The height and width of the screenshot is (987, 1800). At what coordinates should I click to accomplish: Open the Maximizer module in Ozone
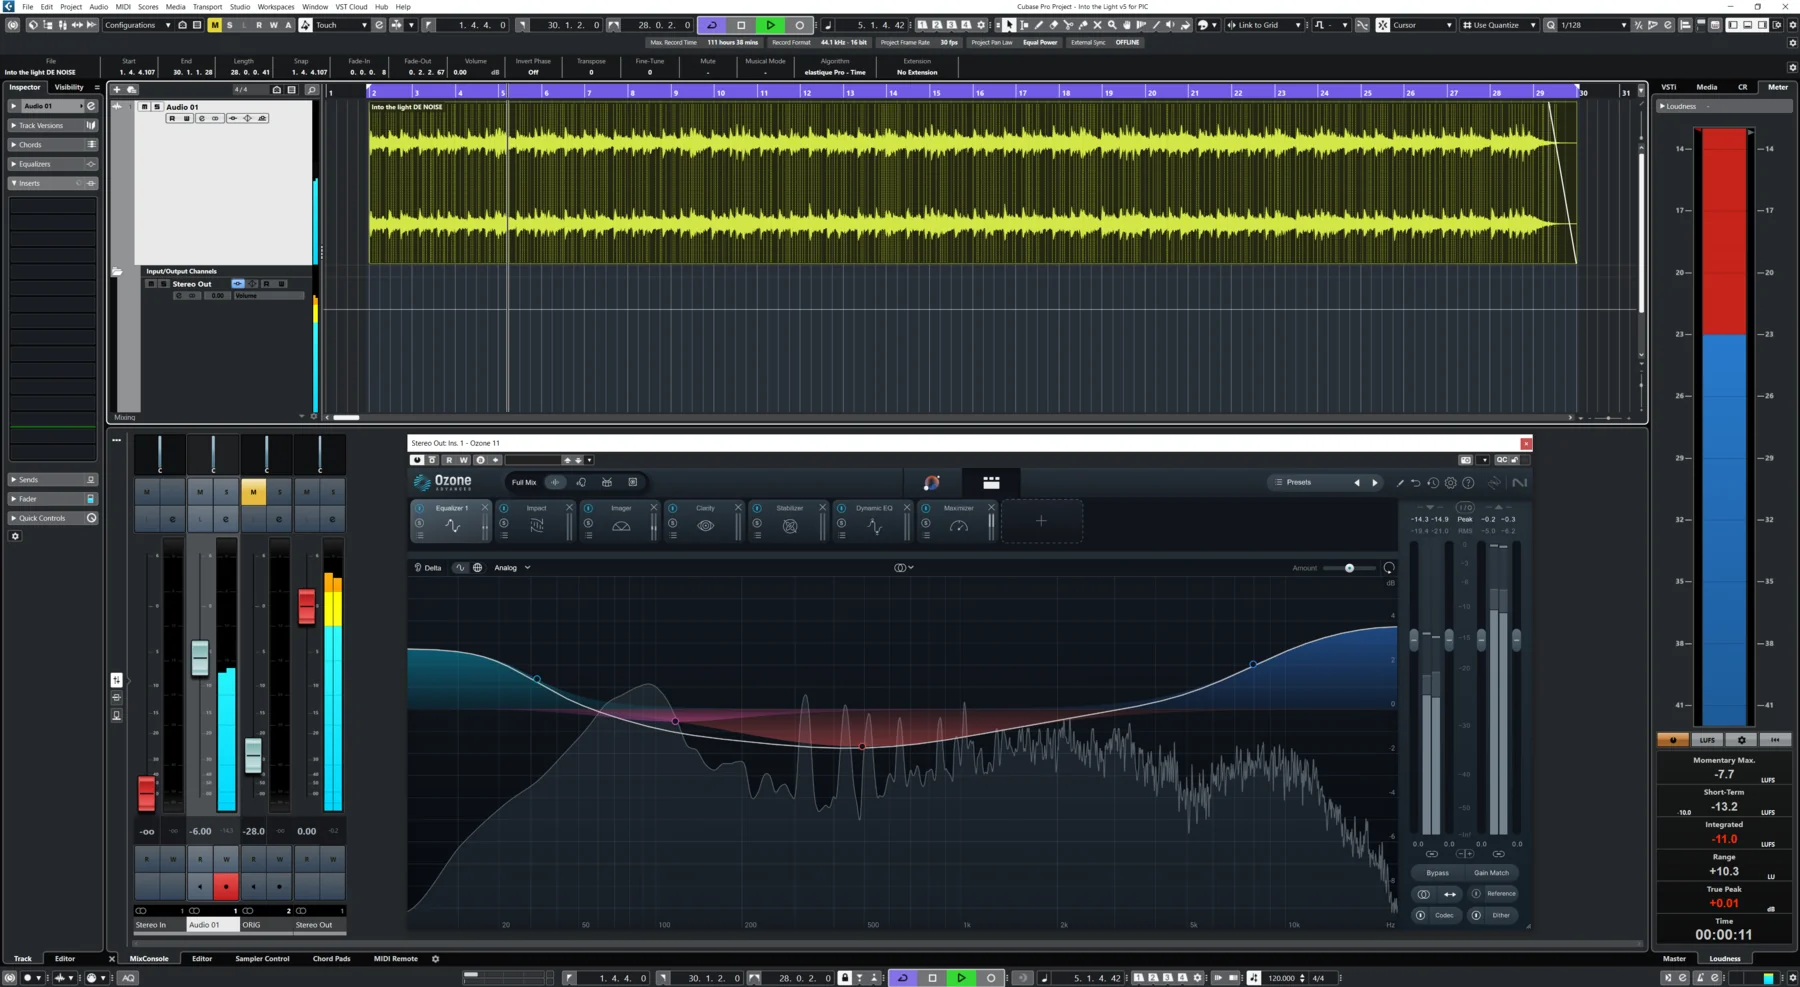pyautogui.click(x=956, y=508)
